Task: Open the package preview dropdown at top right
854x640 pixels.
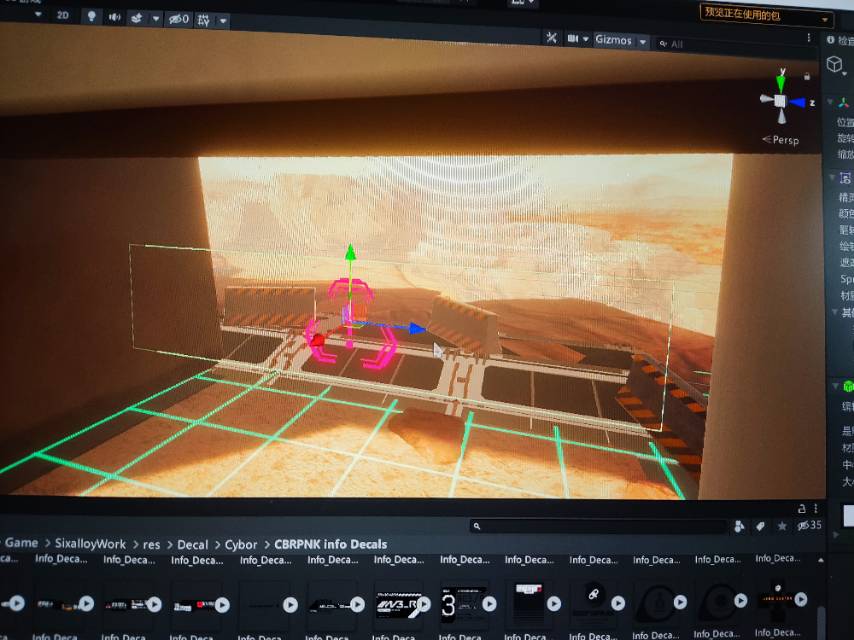Action: click(767, 14)
